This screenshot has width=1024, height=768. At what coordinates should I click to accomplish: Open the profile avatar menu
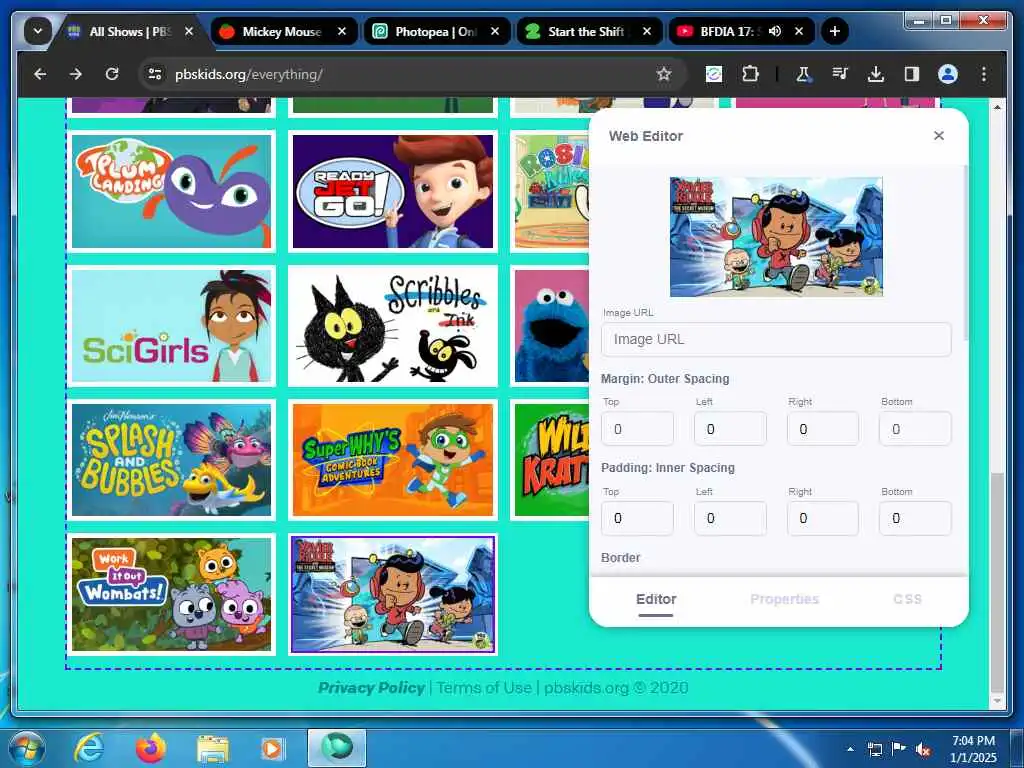[x=948, y=74]
